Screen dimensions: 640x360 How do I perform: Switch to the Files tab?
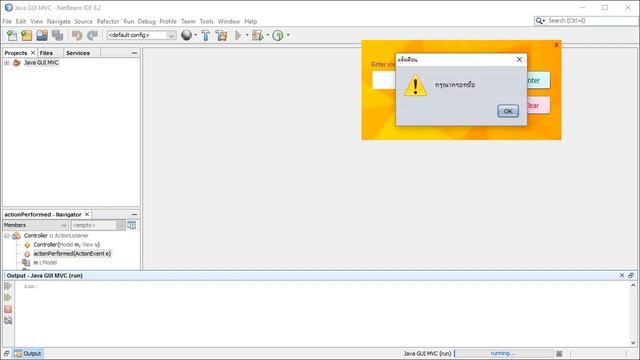pos(46,53)
